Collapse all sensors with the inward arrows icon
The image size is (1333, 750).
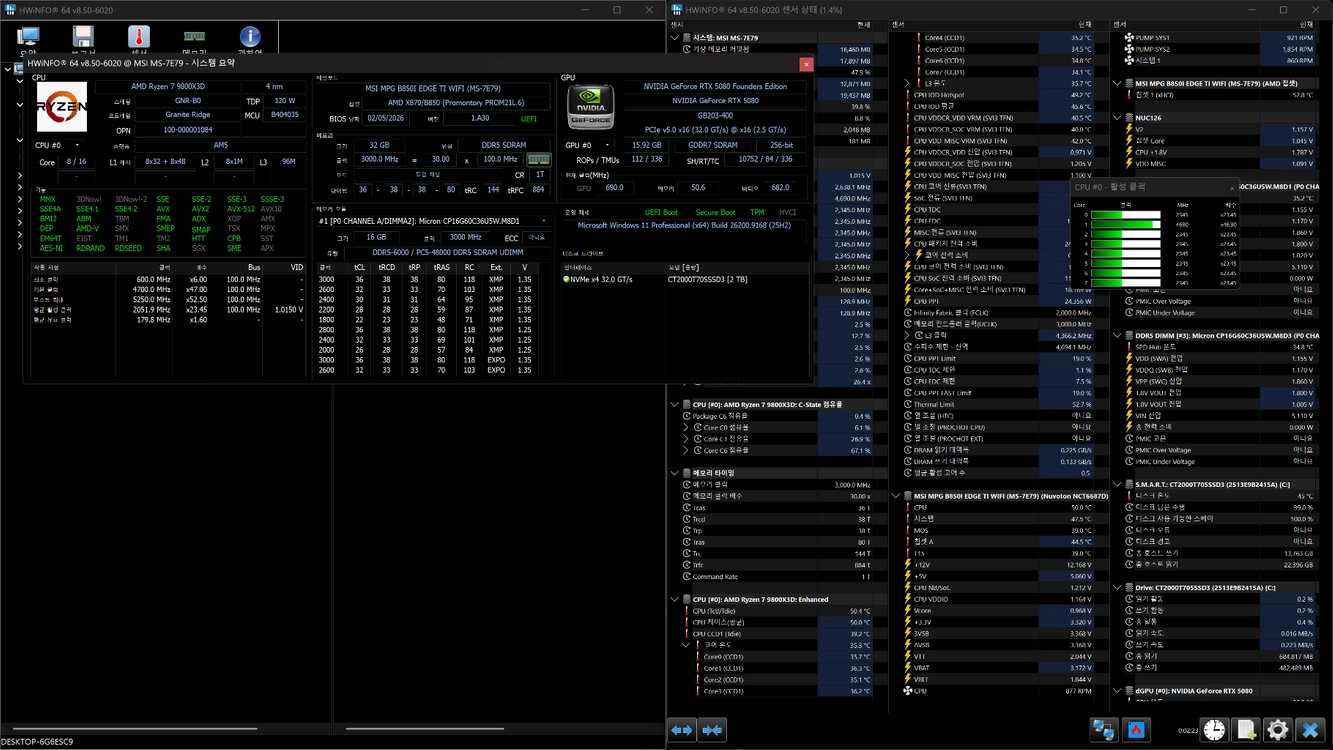click(x=712, y=731)
